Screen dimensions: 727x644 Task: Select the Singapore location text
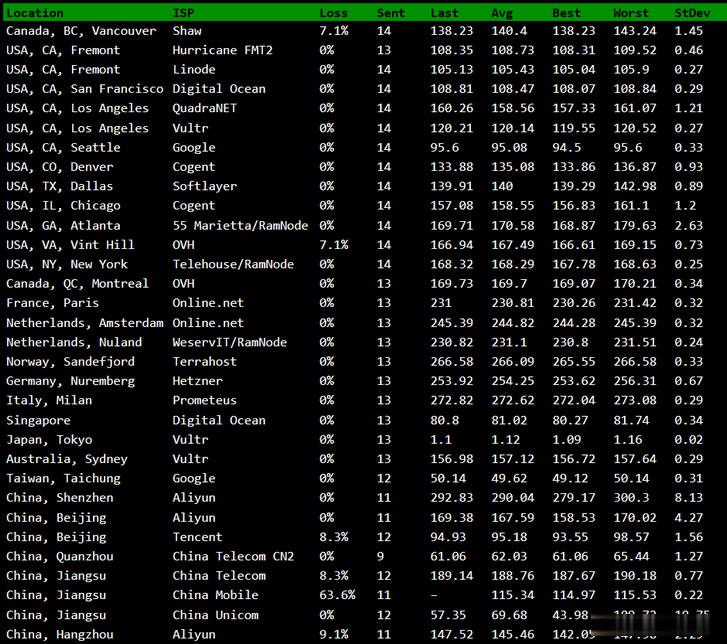pyautogui.click(x=38, y=421)
